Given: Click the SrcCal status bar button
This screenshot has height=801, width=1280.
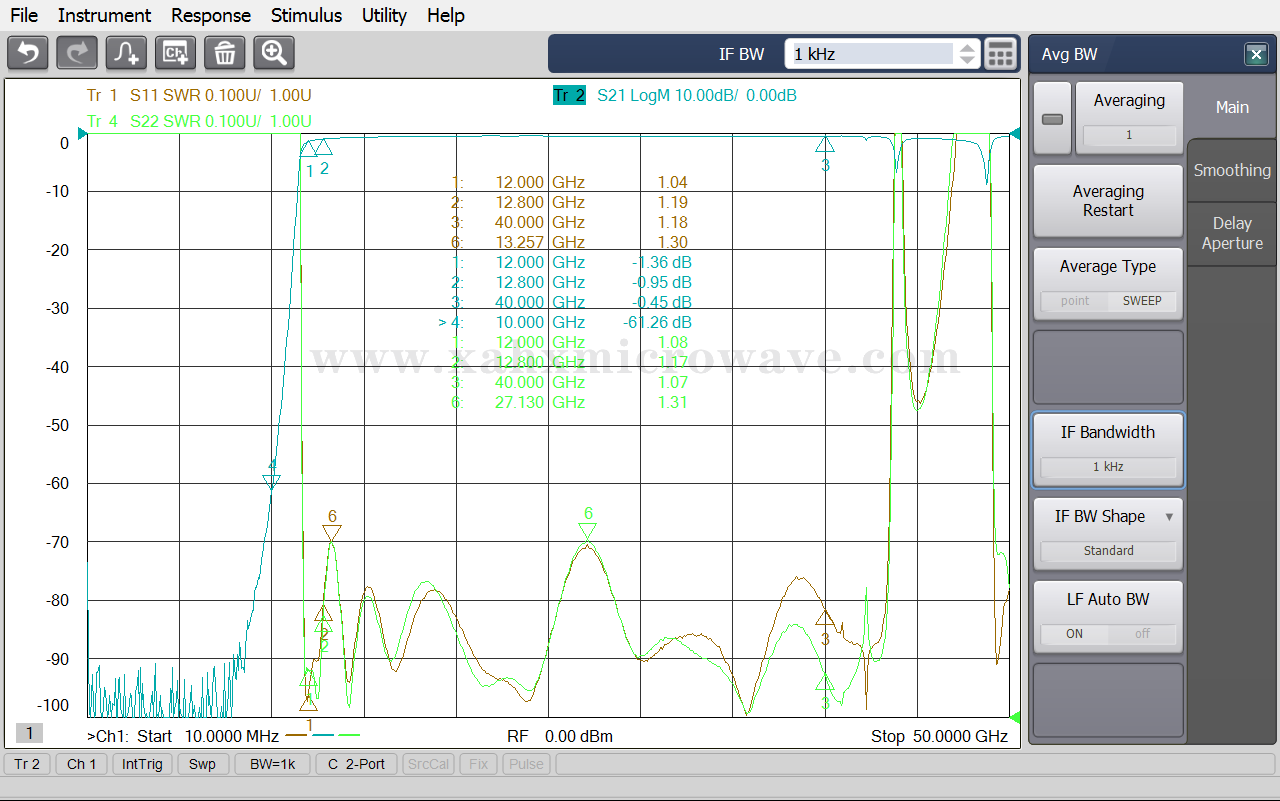Looking at the screenshot, I should pyautogui.click(x=428, y=764).
